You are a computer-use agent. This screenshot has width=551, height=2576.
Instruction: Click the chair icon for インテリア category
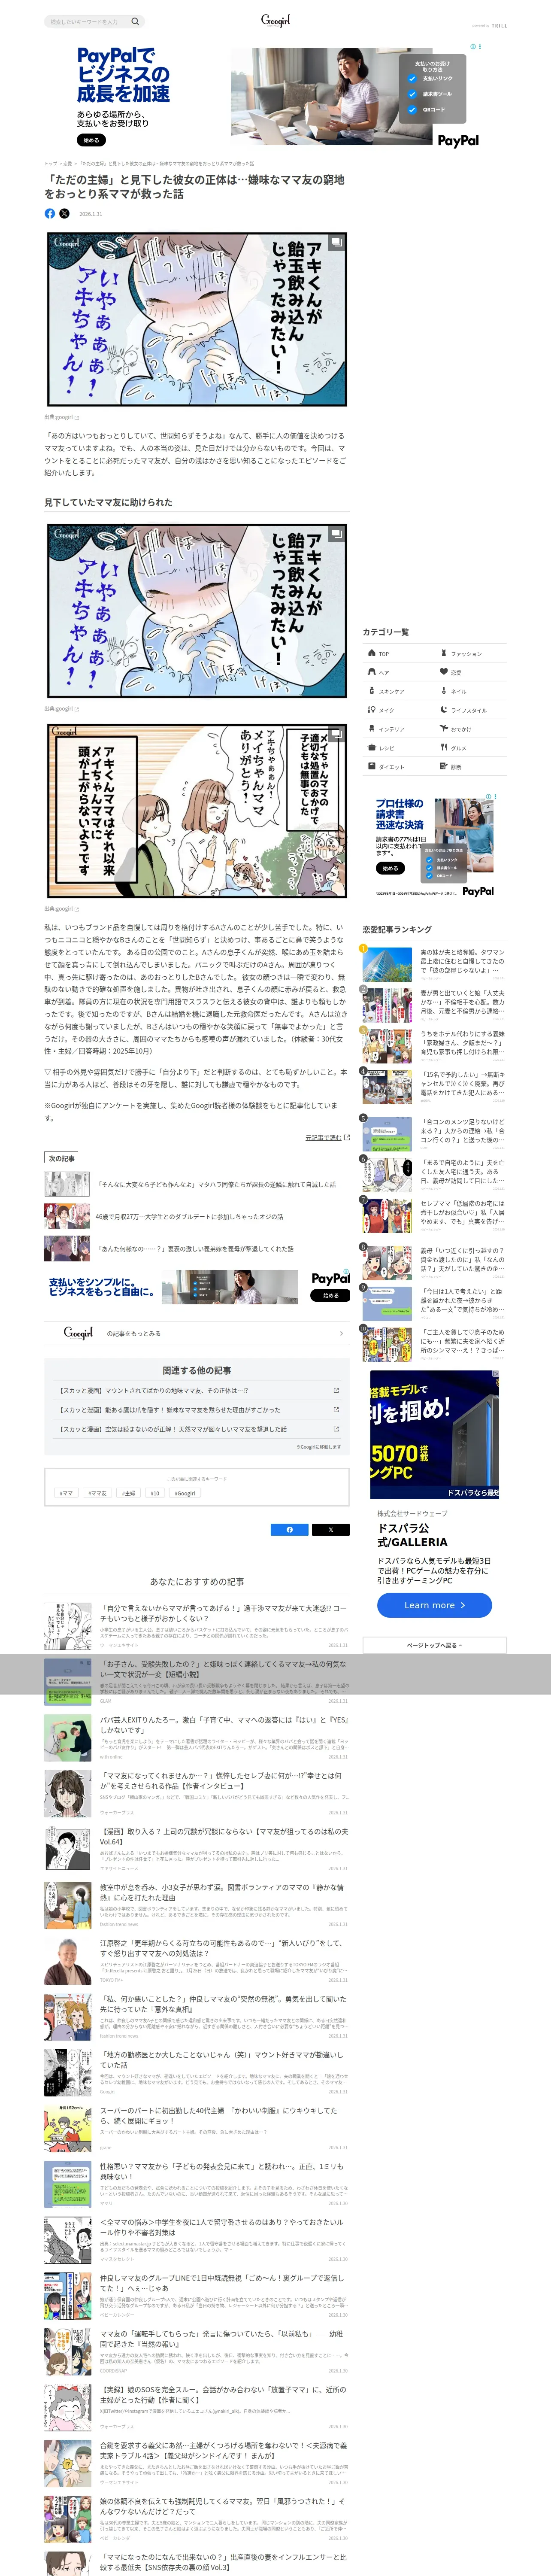[372, 729]
